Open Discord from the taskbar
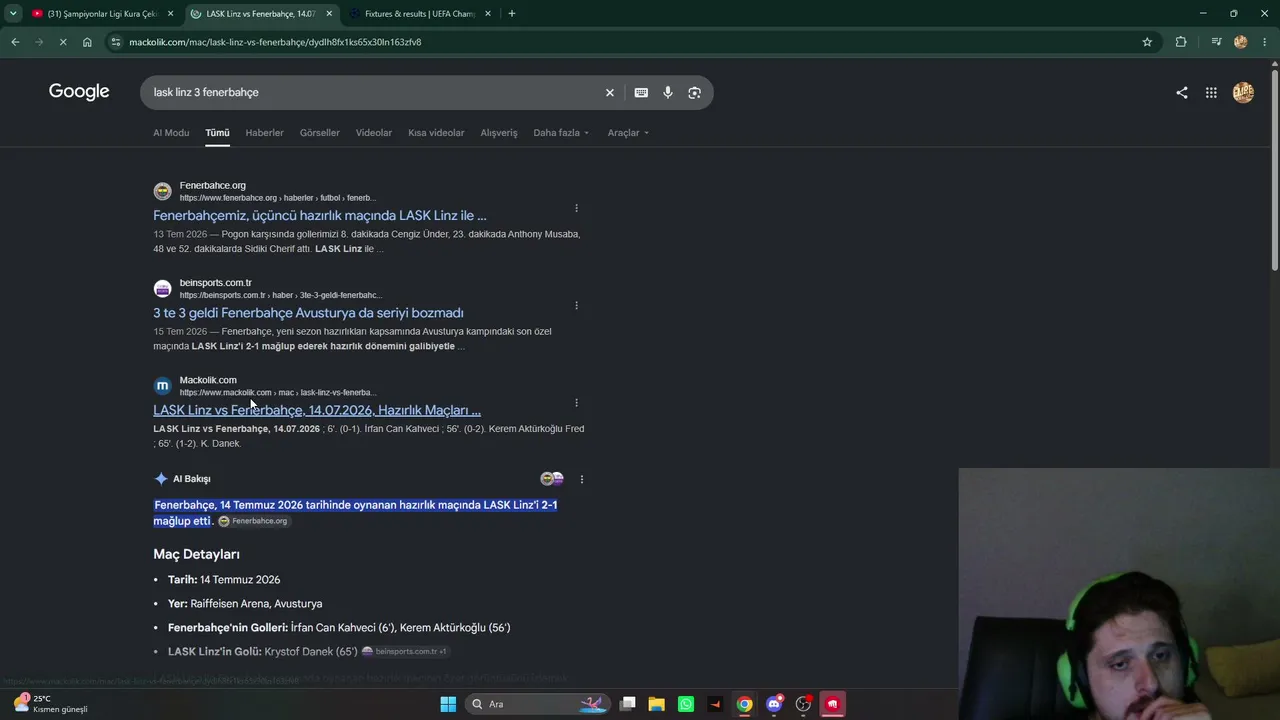1280x720 pixels. click(x=773, y=704)
